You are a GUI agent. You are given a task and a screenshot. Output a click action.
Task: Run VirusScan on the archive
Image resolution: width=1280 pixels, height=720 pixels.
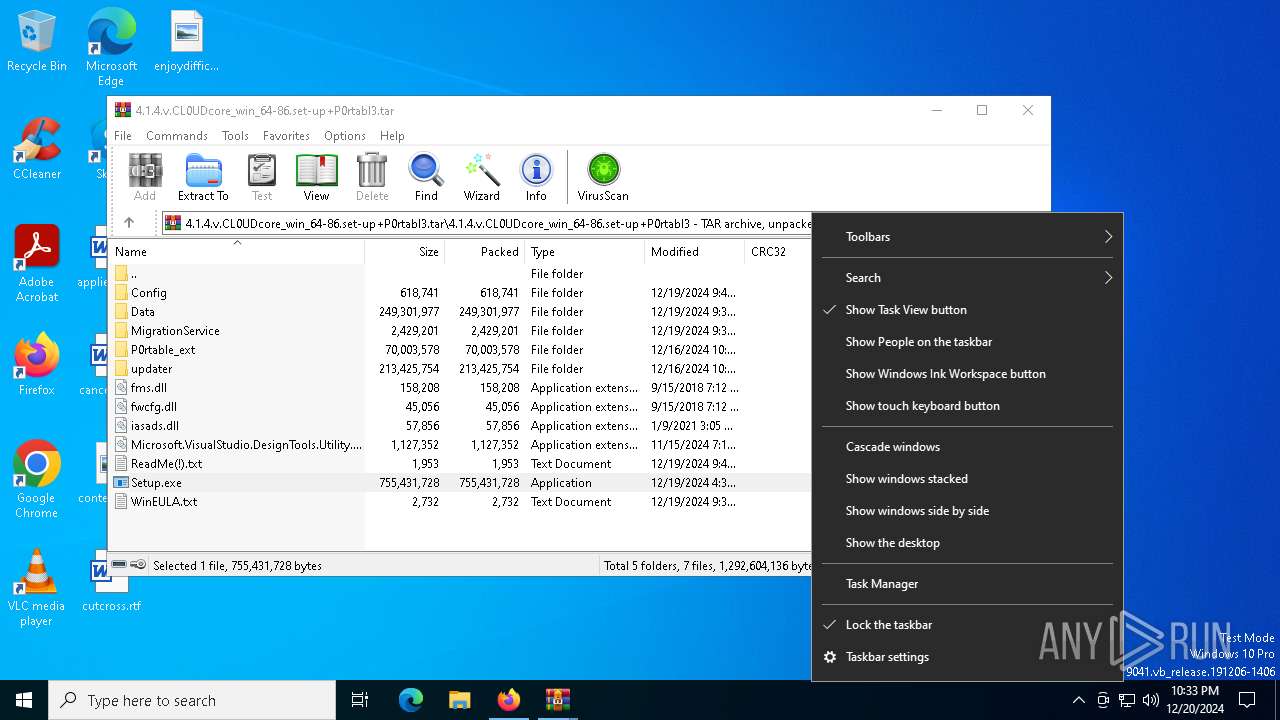(x=603, y=177)
